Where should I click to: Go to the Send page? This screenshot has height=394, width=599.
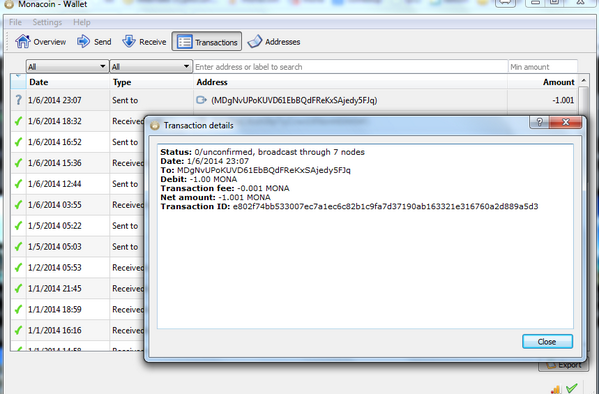coord(94,41)
